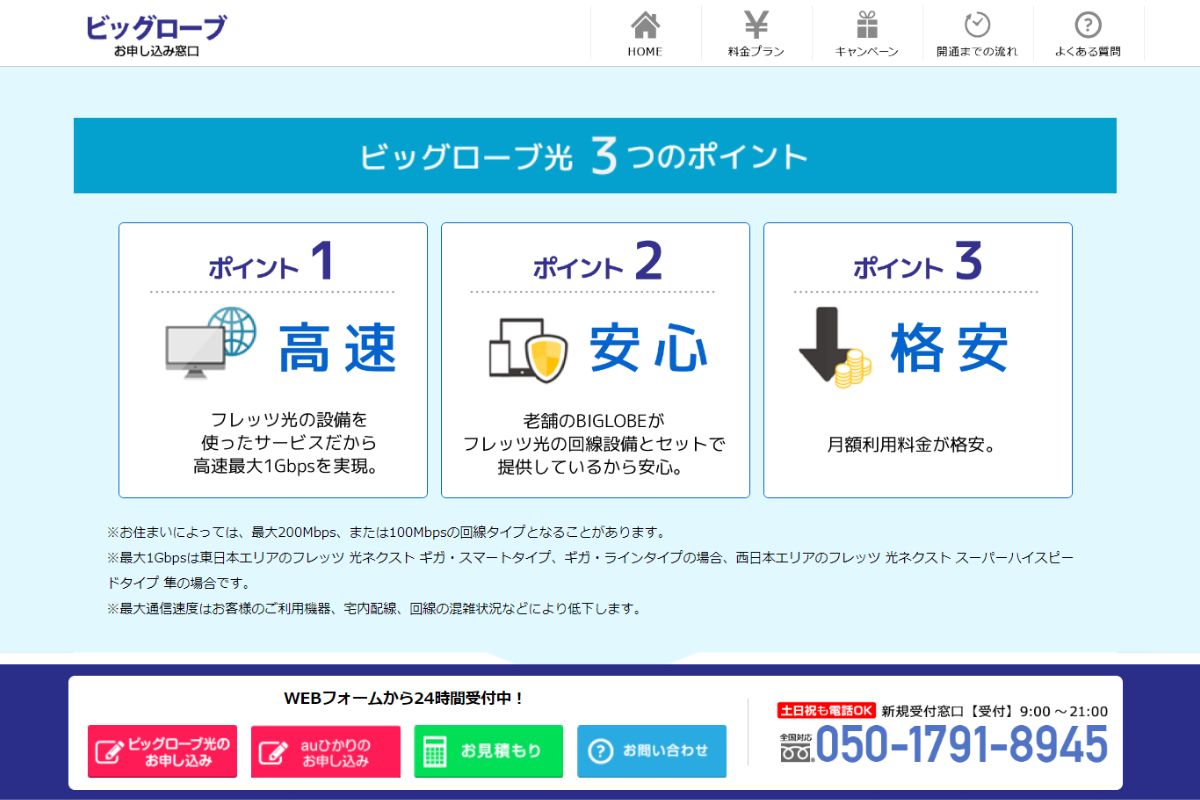Click the ポイント 3 heading
The height and width of the screenshot is (800, 1200).
pyautogui.click(x=918, y=262)
